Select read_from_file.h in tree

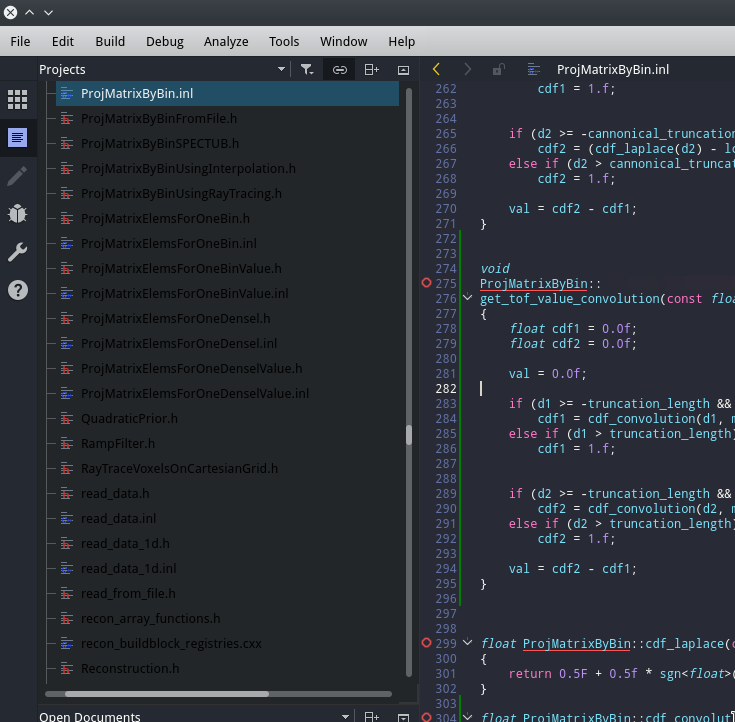click(x=128, y=594)
